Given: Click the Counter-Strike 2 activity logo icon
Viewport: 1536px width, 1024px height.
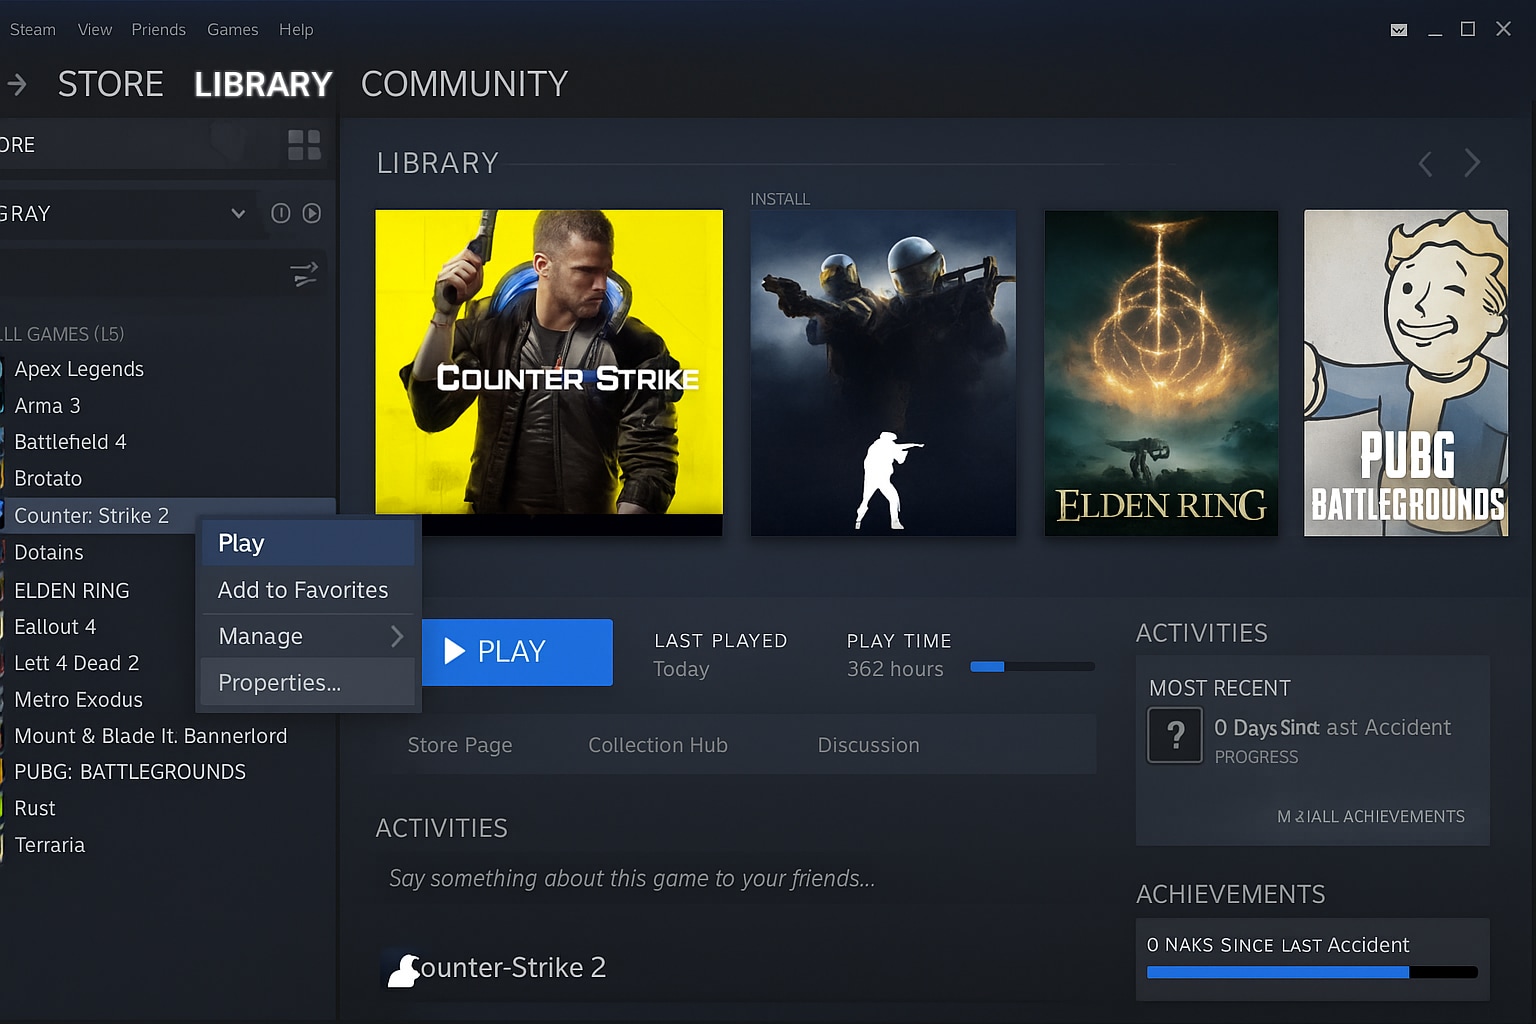Looking at the screenshot, I should pyautogui.click(x=403, y=970).
